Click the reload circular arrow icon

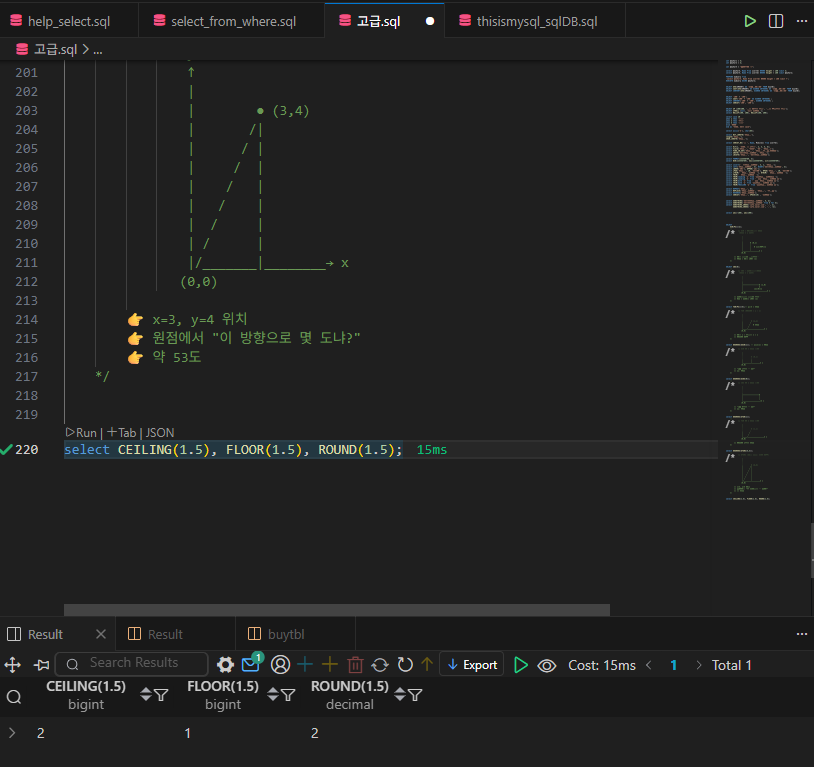click(405, 665)
